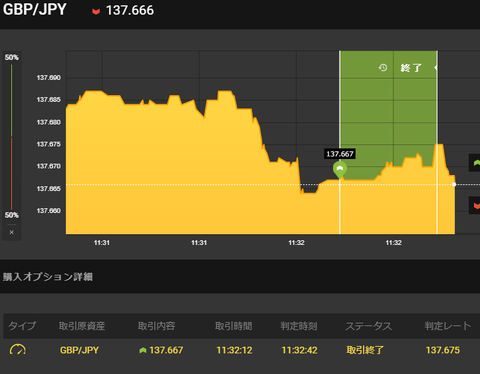Click the 購入オプション詳細 section header
Viewport: 480px width, 374px height.
[x=48, y=277]
